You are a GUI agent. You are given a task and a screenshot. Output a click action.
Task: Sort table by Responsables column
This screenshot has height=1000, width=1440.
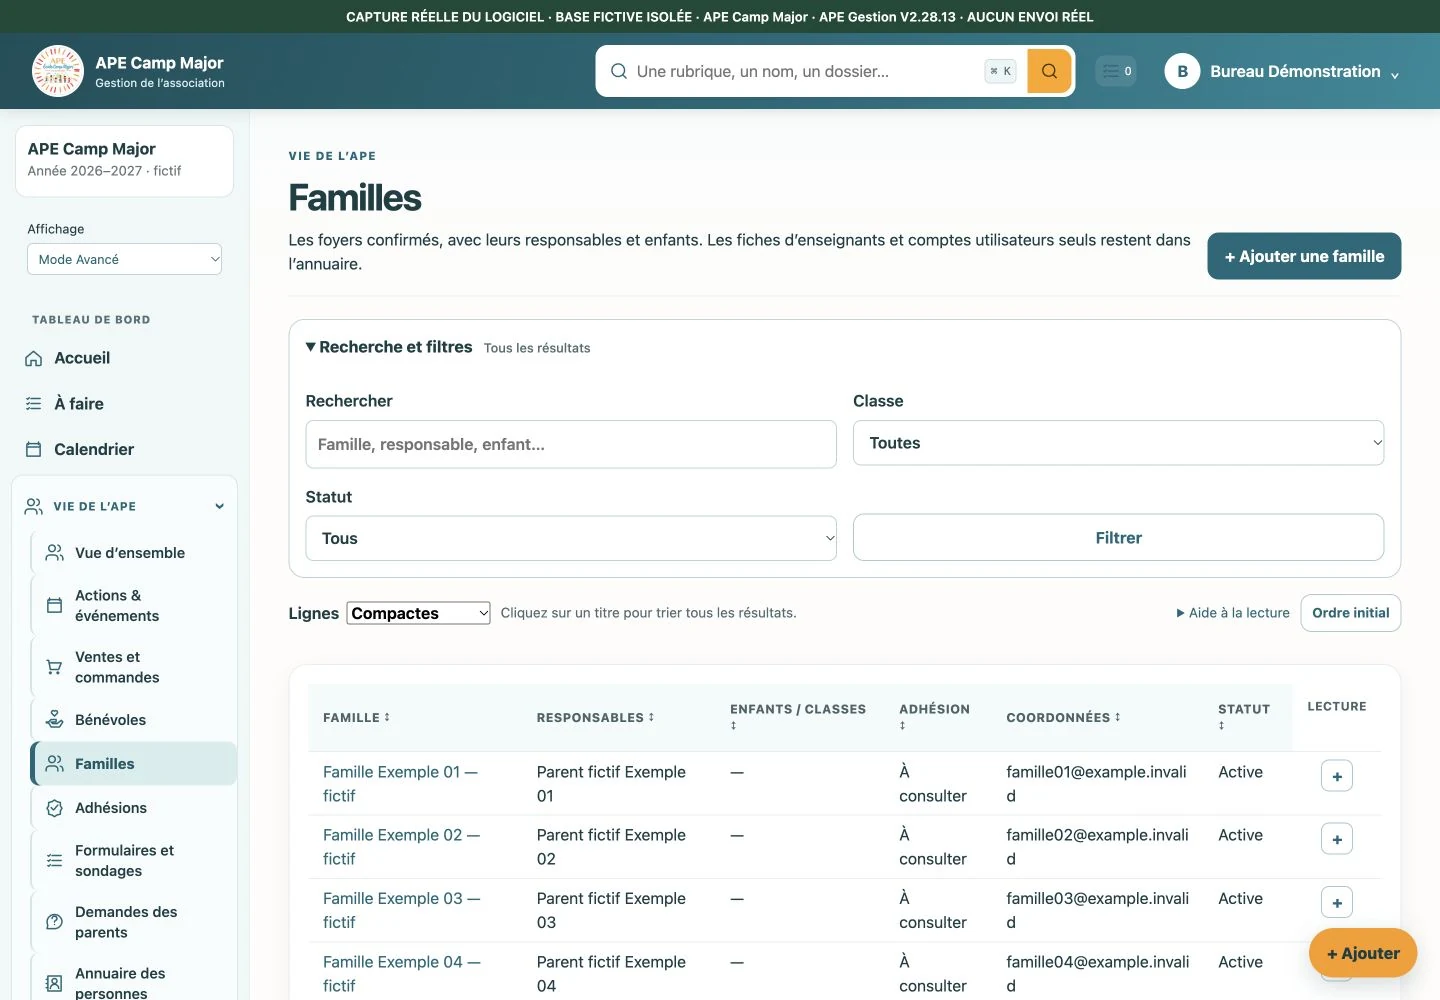coord(595,718)
